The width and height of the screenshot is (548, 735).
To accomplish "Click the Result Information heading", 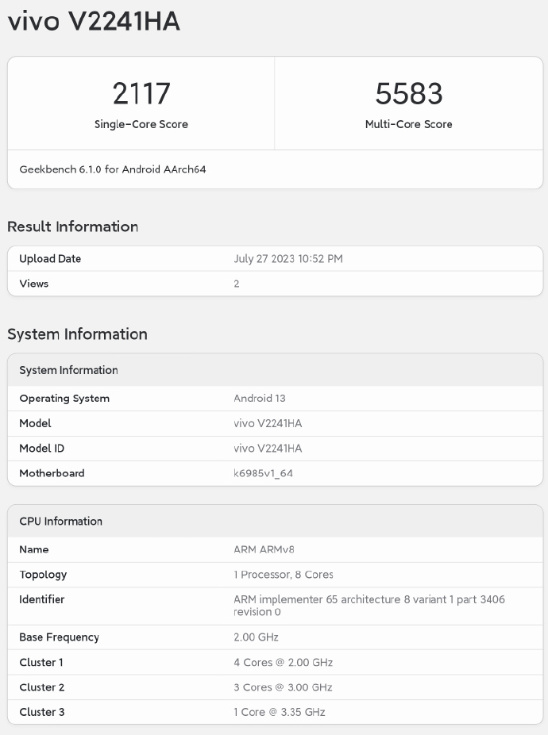I will 73,227.
